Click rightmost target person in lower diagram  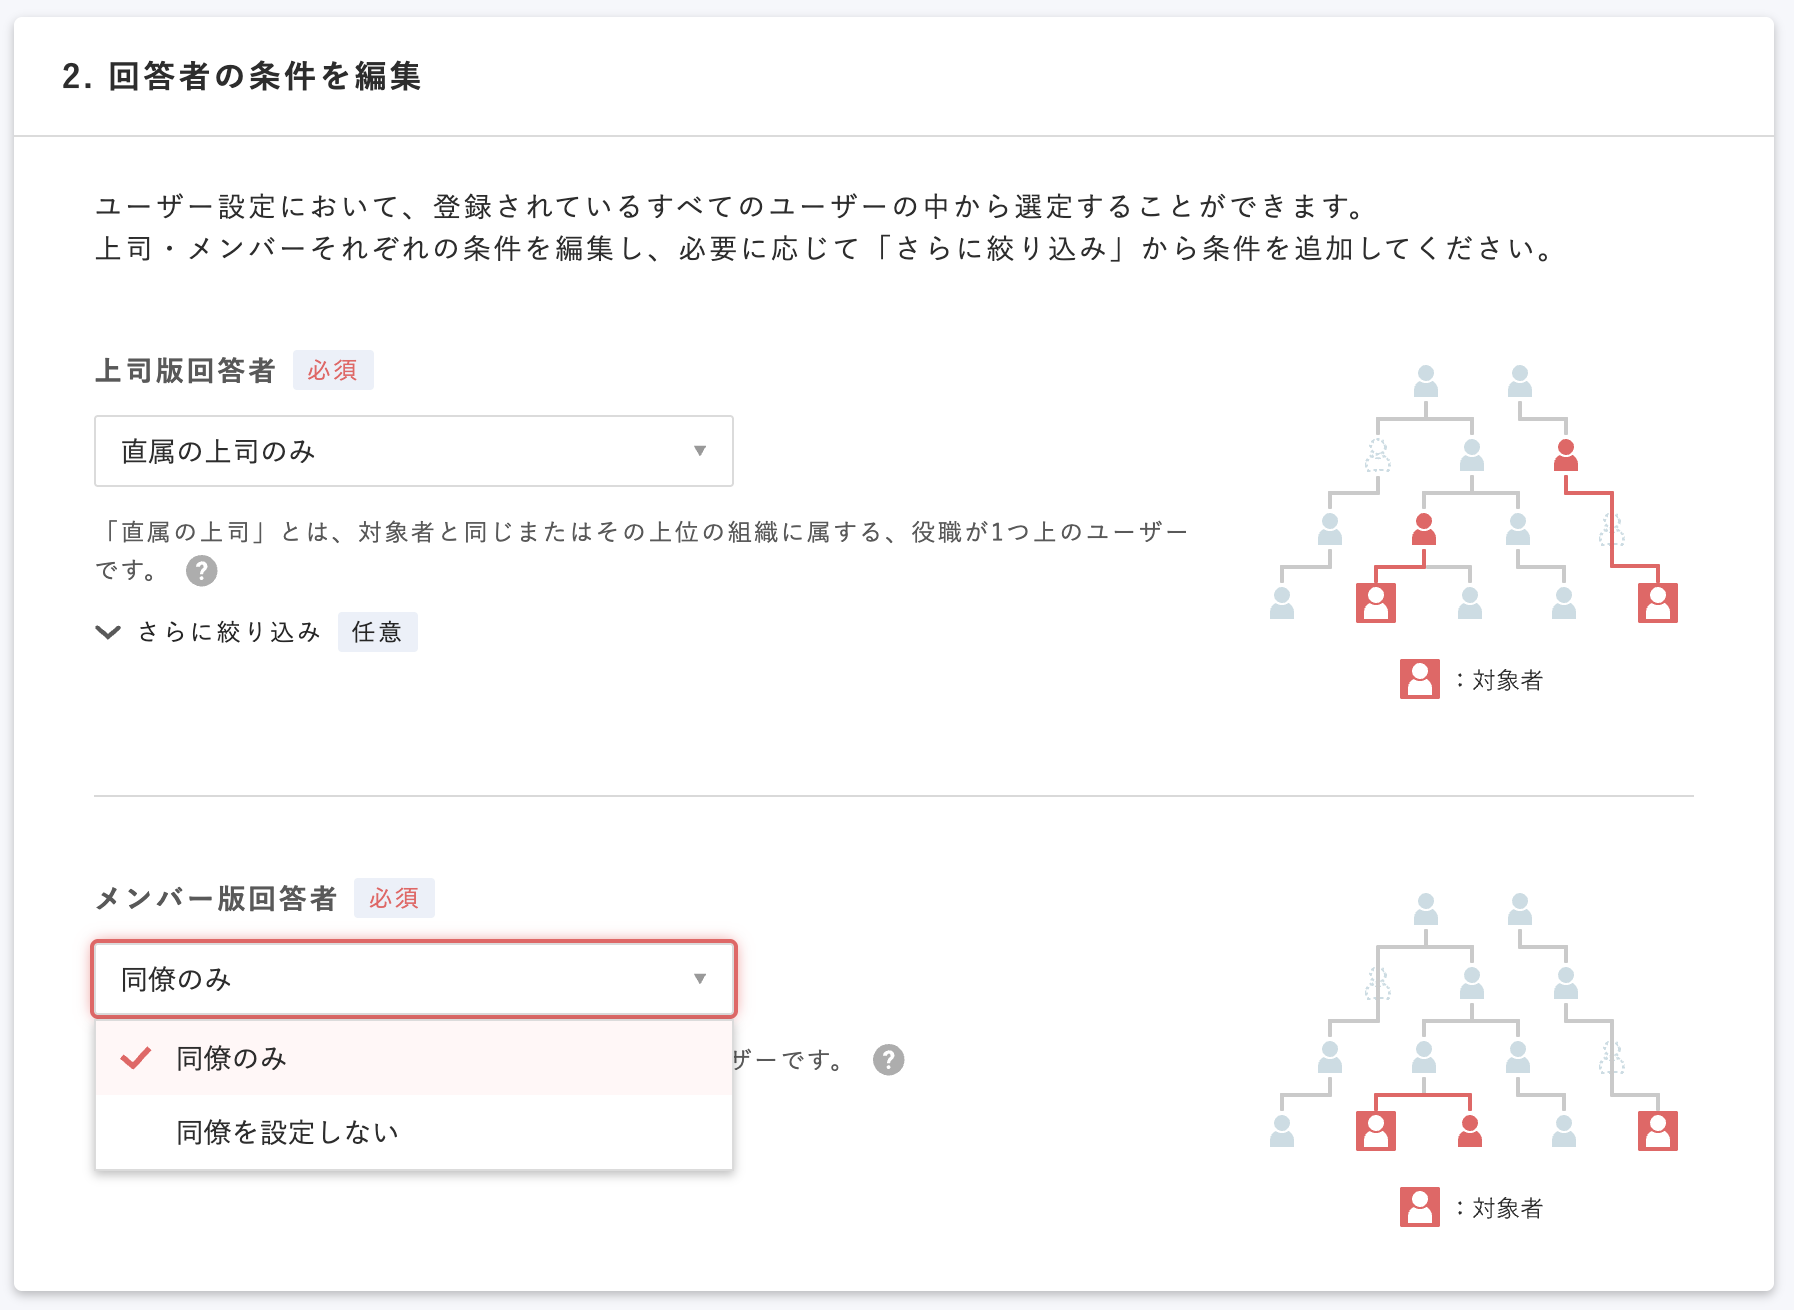[1657, 1131]
